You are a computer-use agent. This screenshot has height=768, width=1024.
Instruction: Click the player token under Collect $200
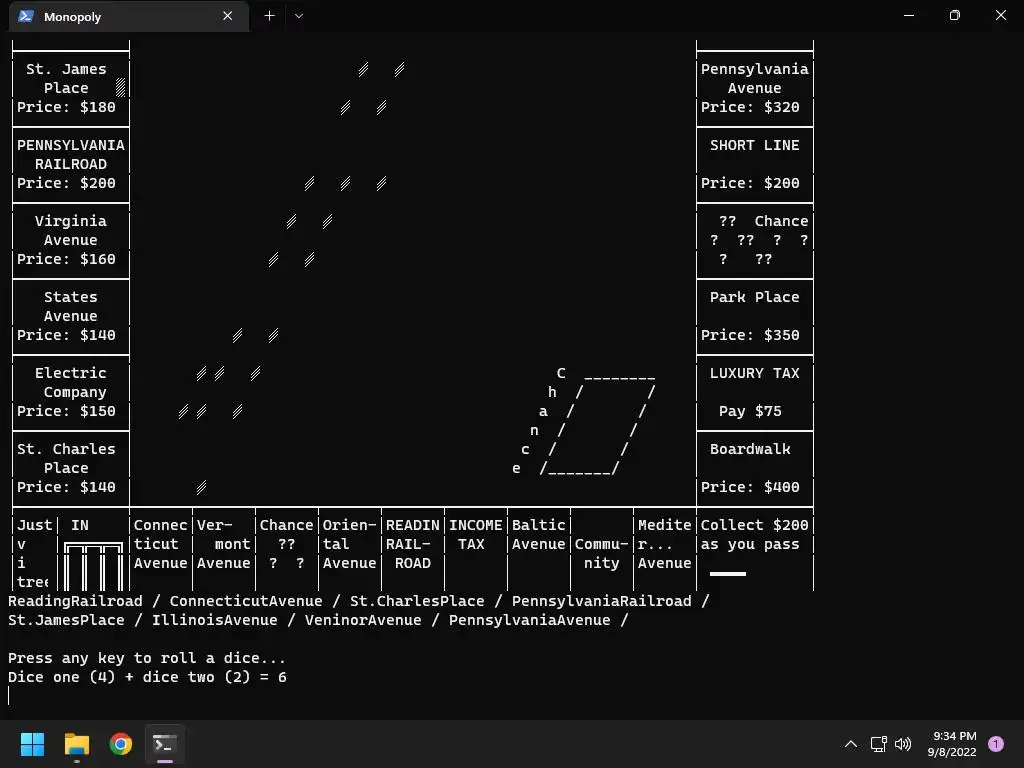[x=728, y=574]
